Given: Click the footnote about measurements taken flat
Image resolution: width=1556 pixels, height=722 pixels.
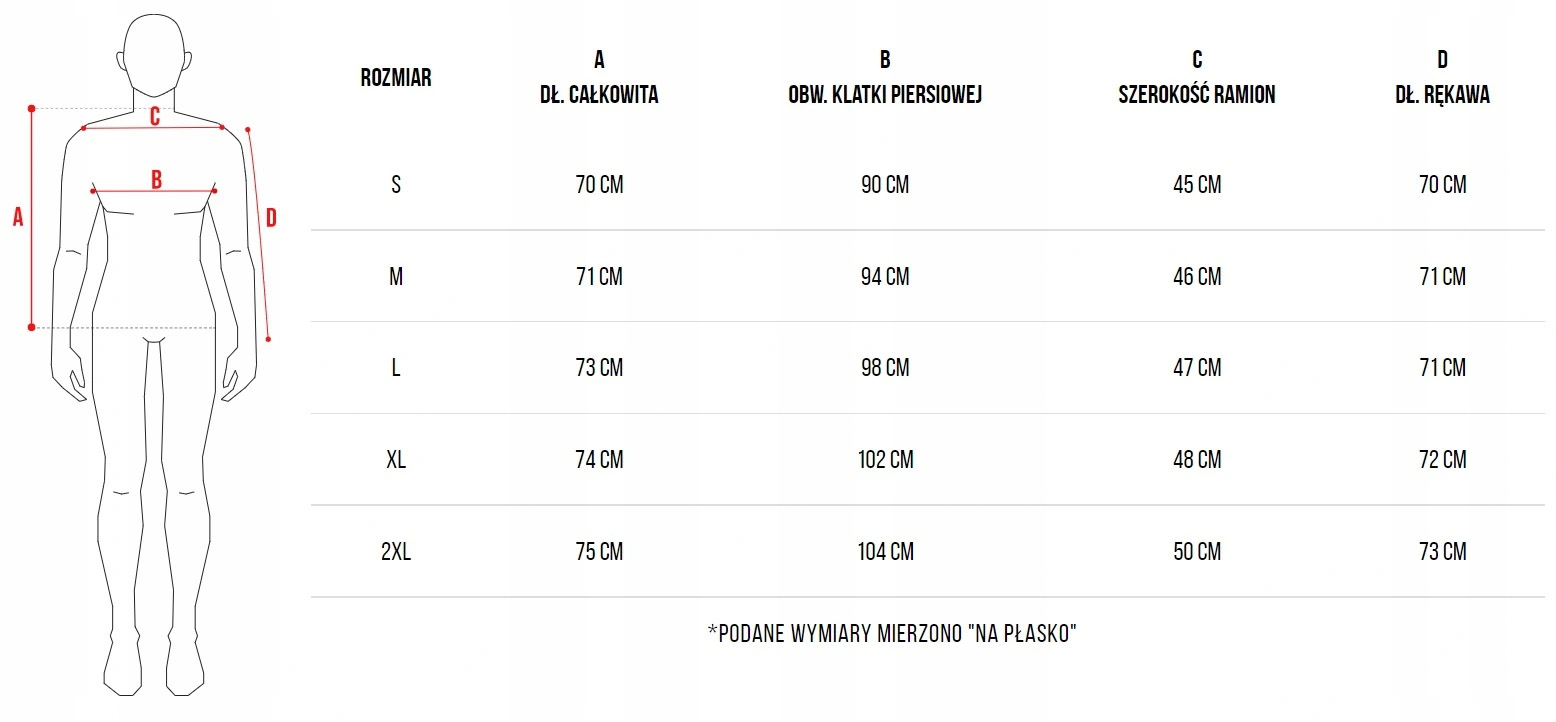Looking at the screenshot, I should tap(891, 633).
